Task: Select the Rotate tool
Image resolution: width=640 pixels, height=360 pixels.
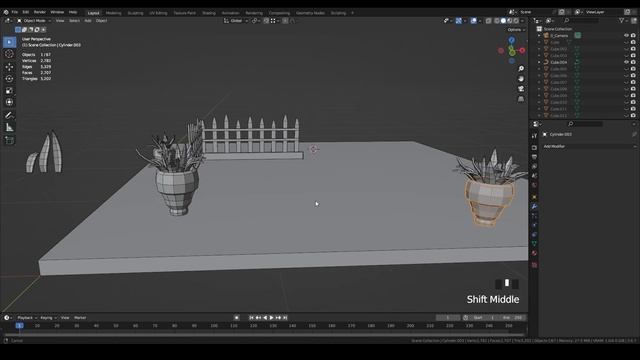Action: 9,78
